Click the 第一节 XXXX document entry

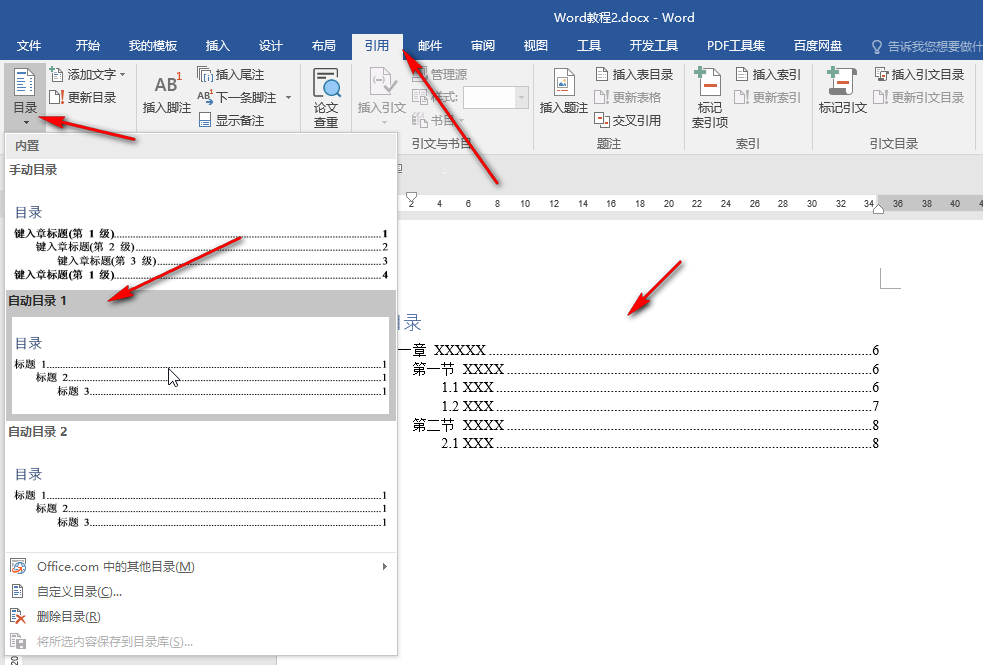646,369
